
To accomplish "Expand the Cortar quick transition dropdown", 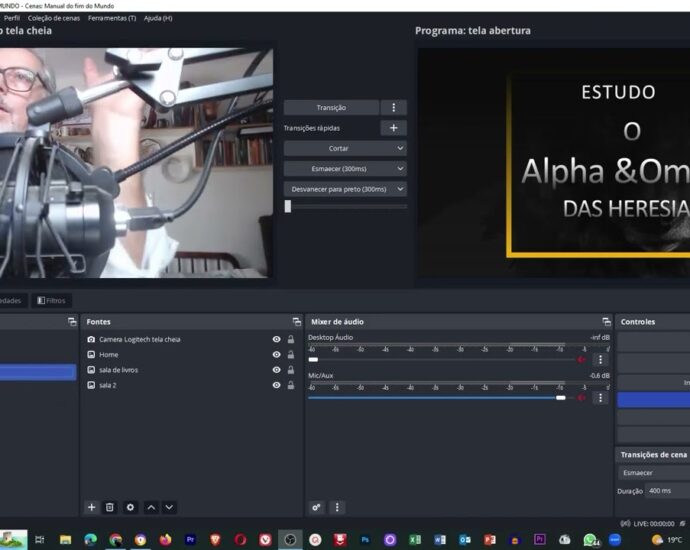I will [x=345, y=148].
